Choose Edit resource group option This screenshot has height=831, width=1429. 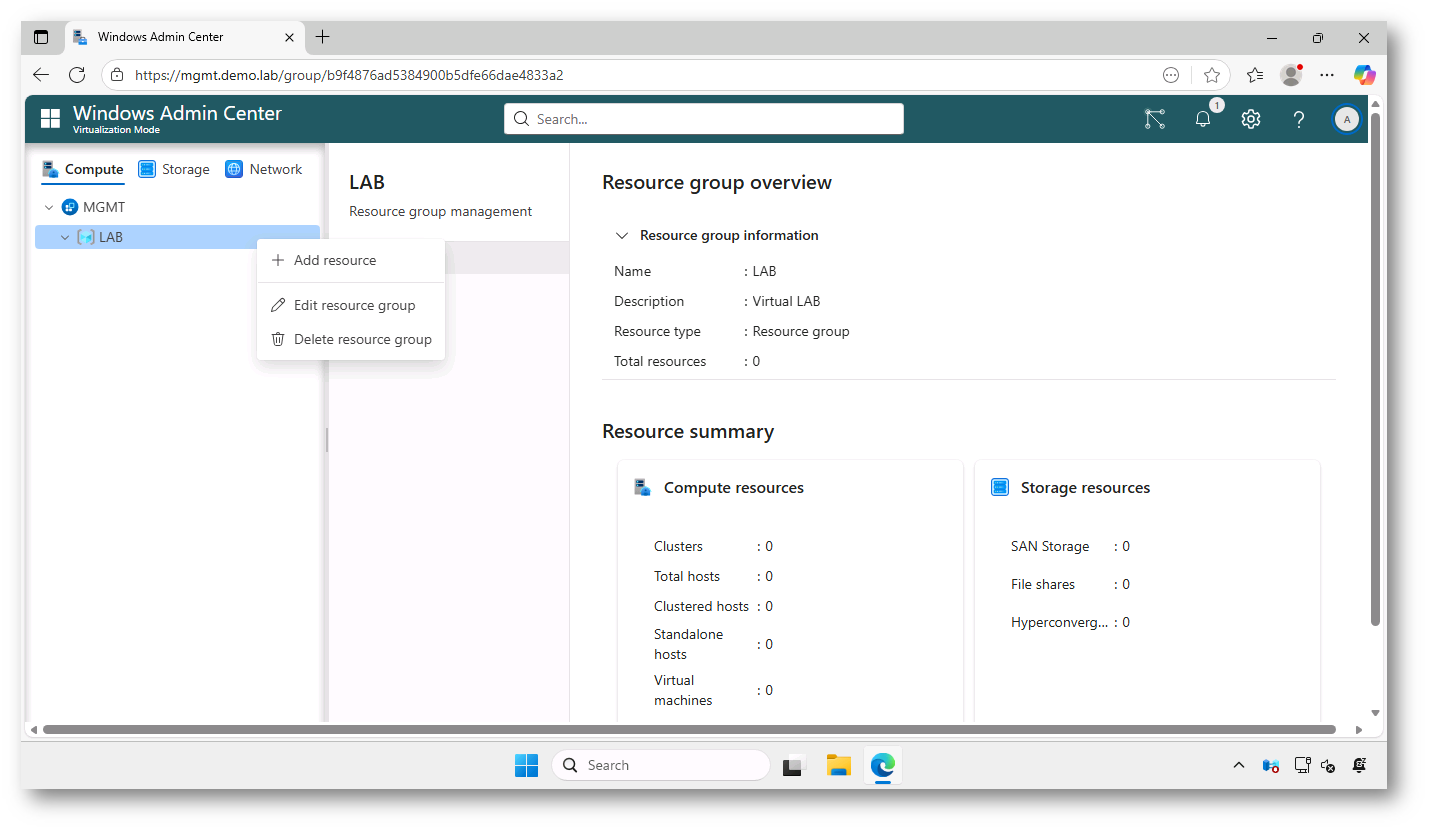354,305
